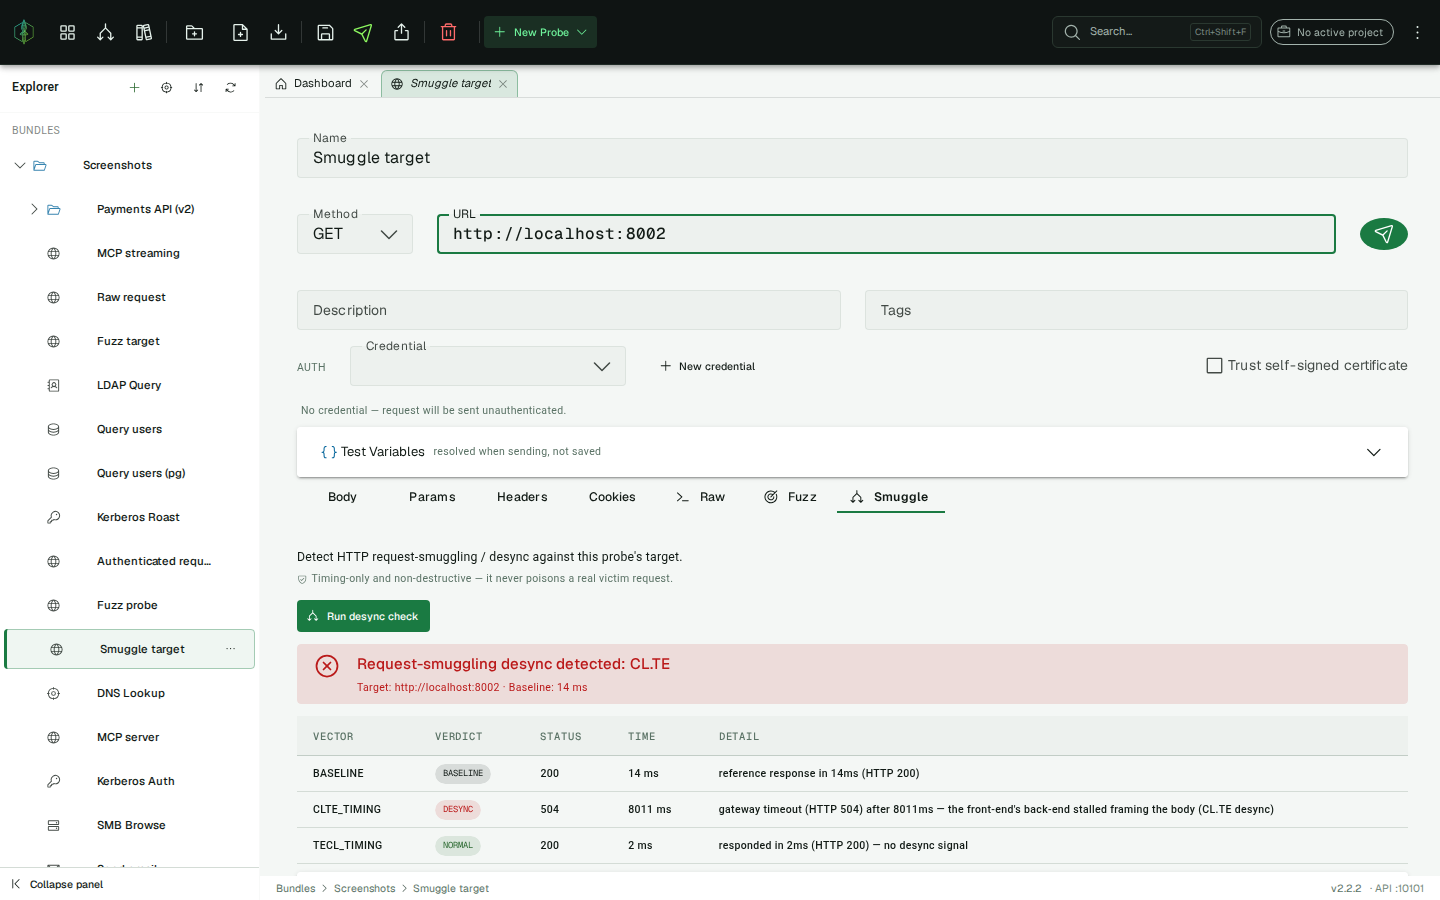The image size is (1440, 900).
Task: Switch to the Body tab
Action: (342, 497)
